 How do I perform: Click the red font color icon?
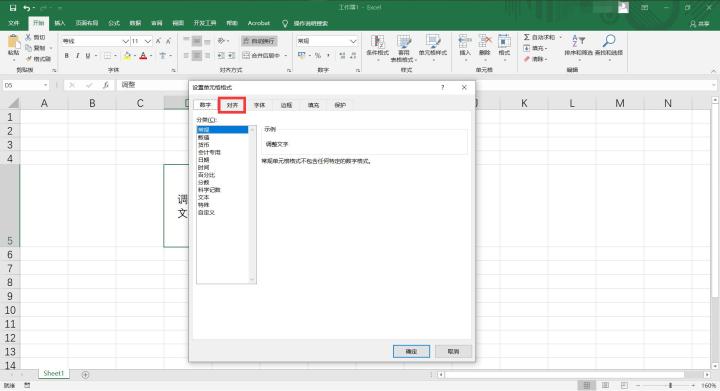click(143, 56)
